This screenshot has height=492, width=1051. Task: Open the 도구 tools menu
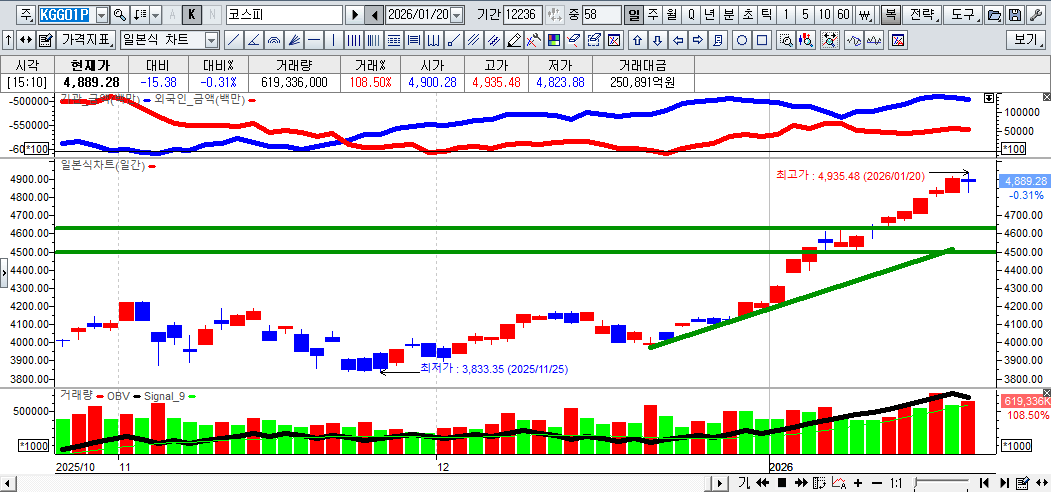tap(962, 15)
